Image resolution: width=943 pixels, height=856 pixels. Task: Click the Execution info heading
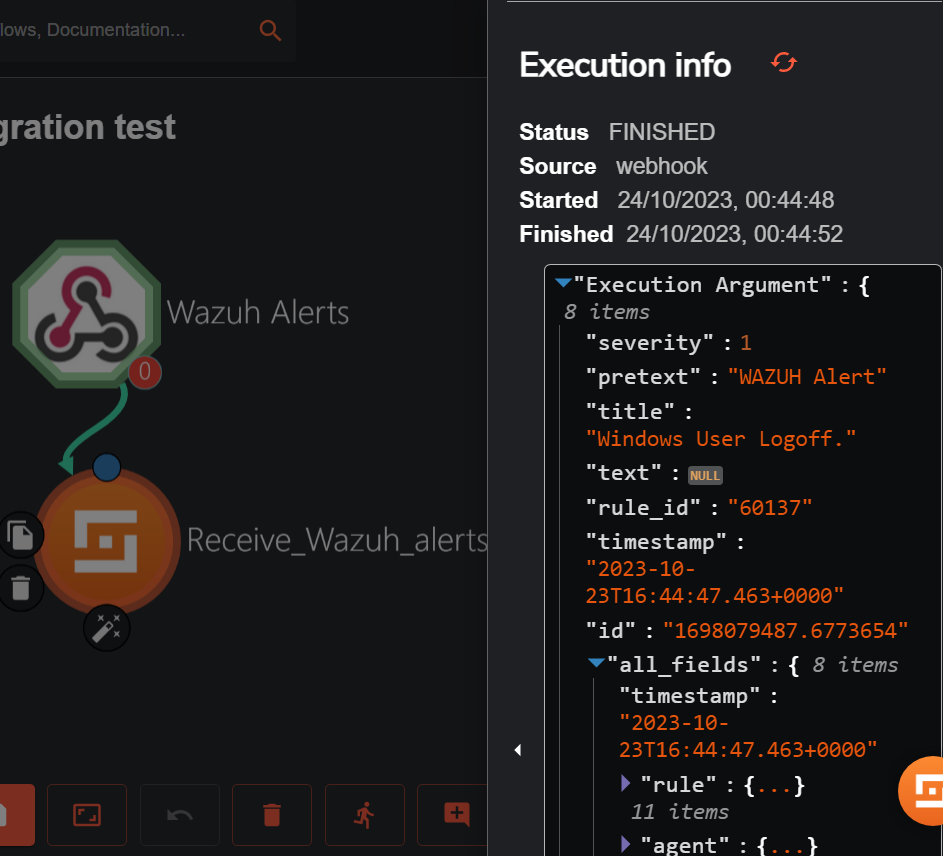click(625, 65)
